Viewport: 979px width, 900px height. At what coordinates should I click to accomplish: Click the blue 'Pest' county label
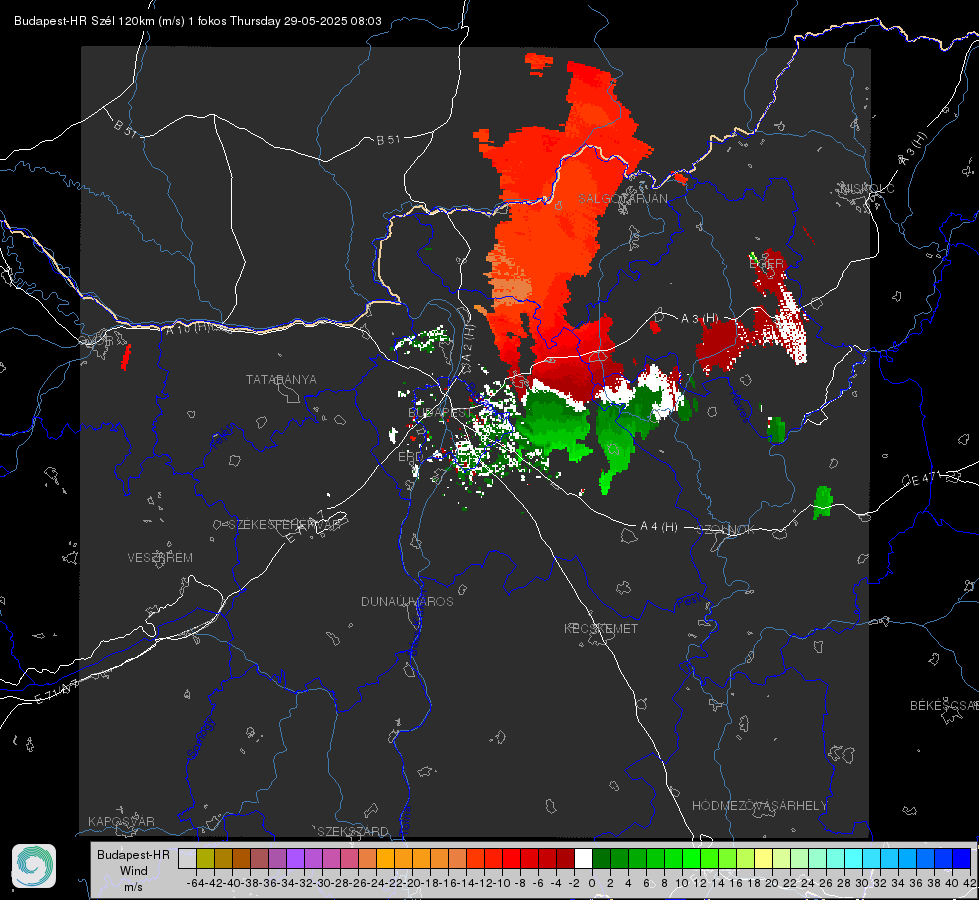coord(690,601)
